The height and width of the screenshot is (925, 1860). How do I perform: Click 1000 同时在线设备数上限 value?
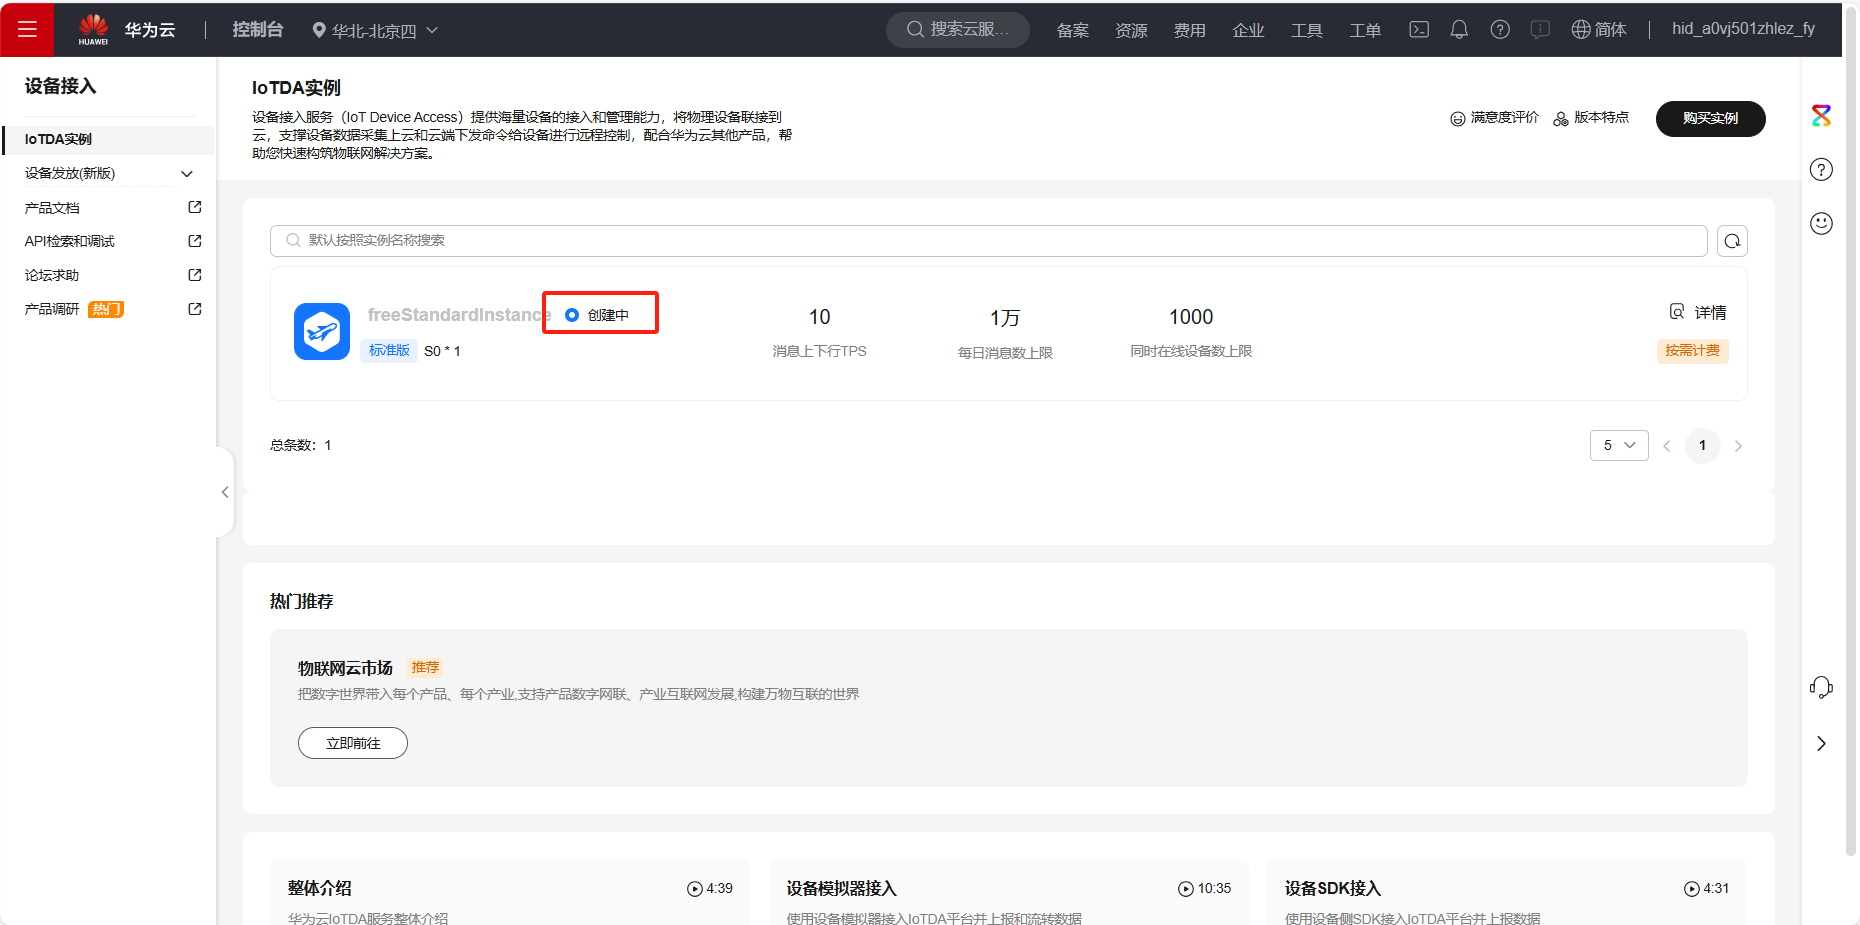pos(1191,317)
